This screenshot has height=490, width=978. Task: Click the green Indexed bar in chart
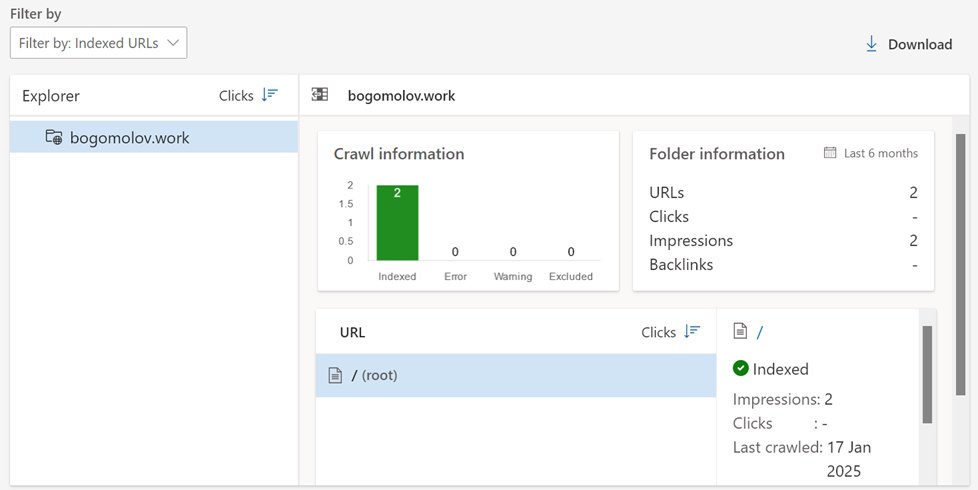[x=397, y=222]
